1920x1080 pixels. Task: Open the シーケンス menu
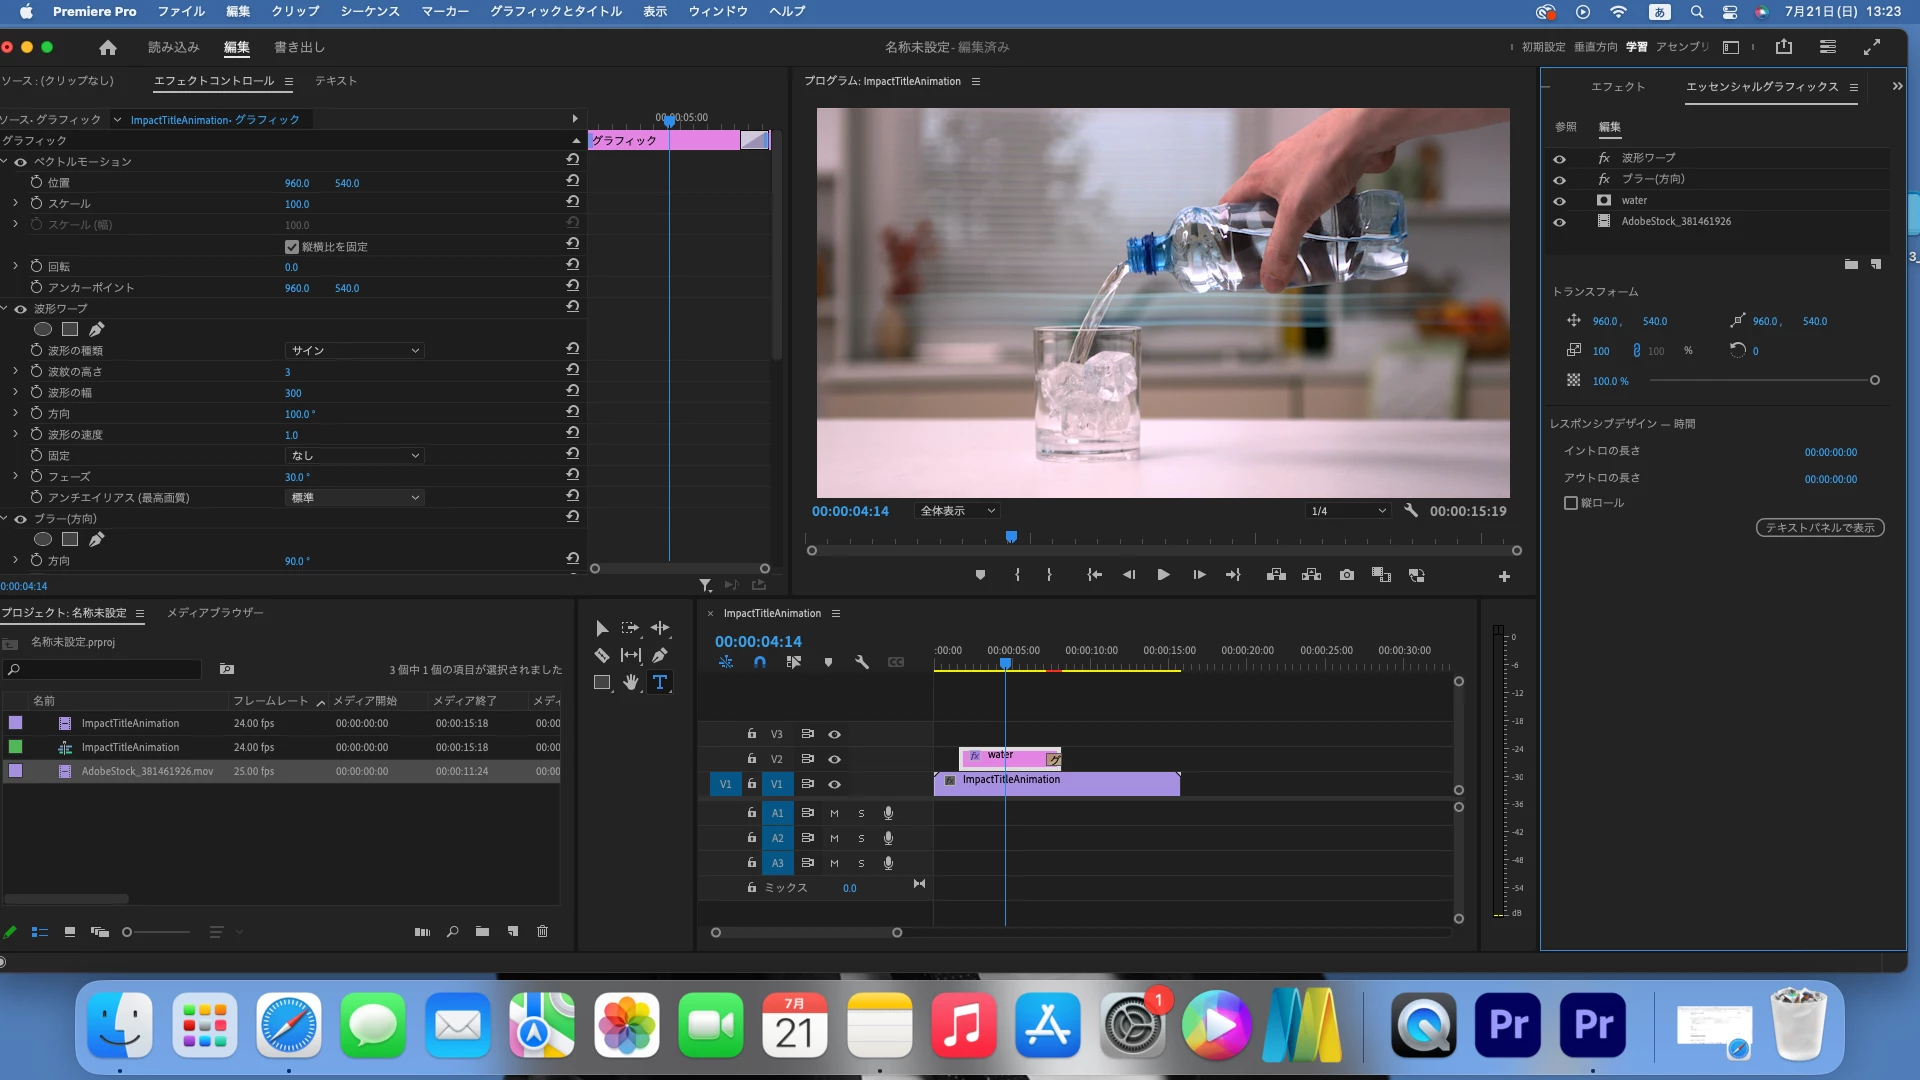(x=369, y=11)
